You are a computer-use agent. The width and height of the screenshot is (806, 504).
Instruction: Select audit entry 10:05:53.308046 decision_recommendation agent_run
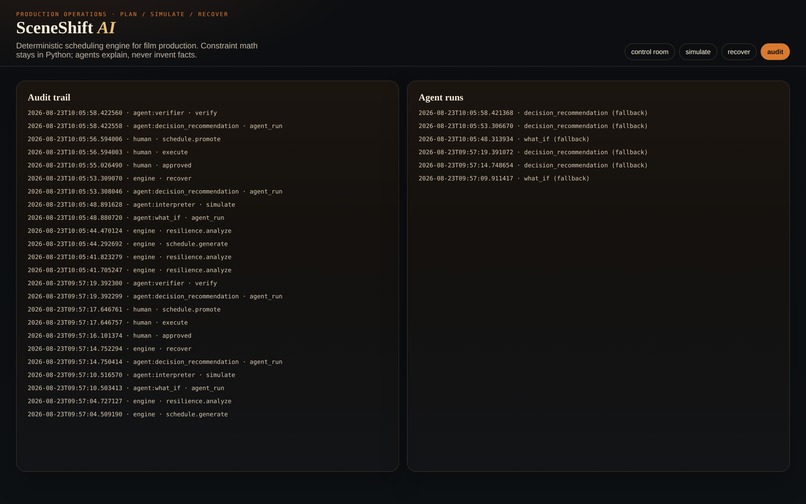click(155, 191)
